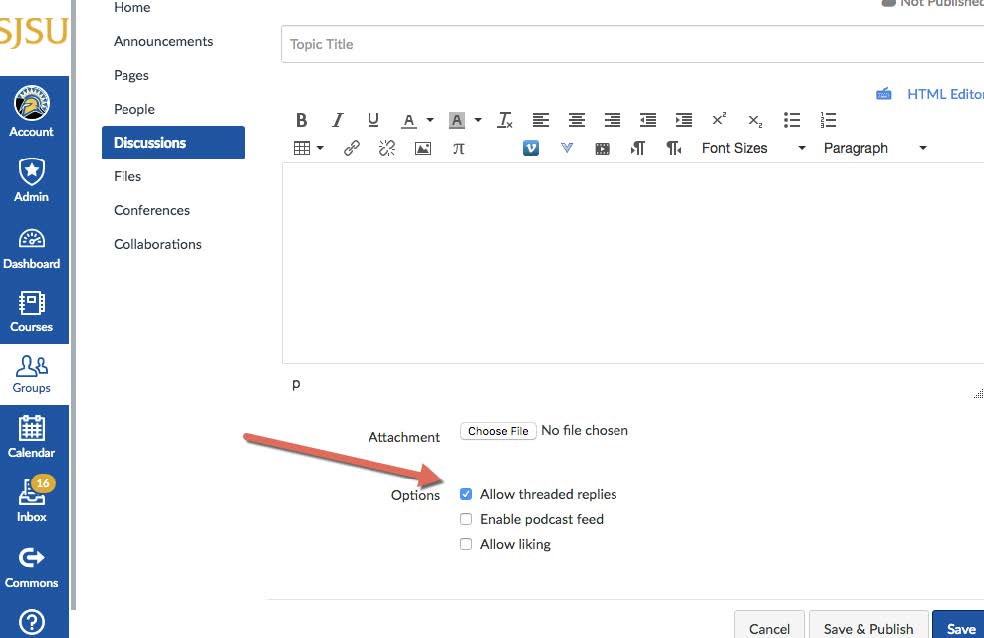Expand the Paragraph format dropdown
This screenshot has width=984, height=638.
[x=875, y=148]
